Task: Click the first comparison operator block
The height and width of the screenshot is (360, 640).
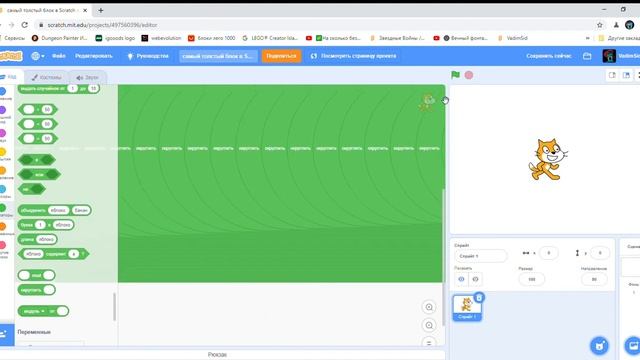Action: point(38,109)
